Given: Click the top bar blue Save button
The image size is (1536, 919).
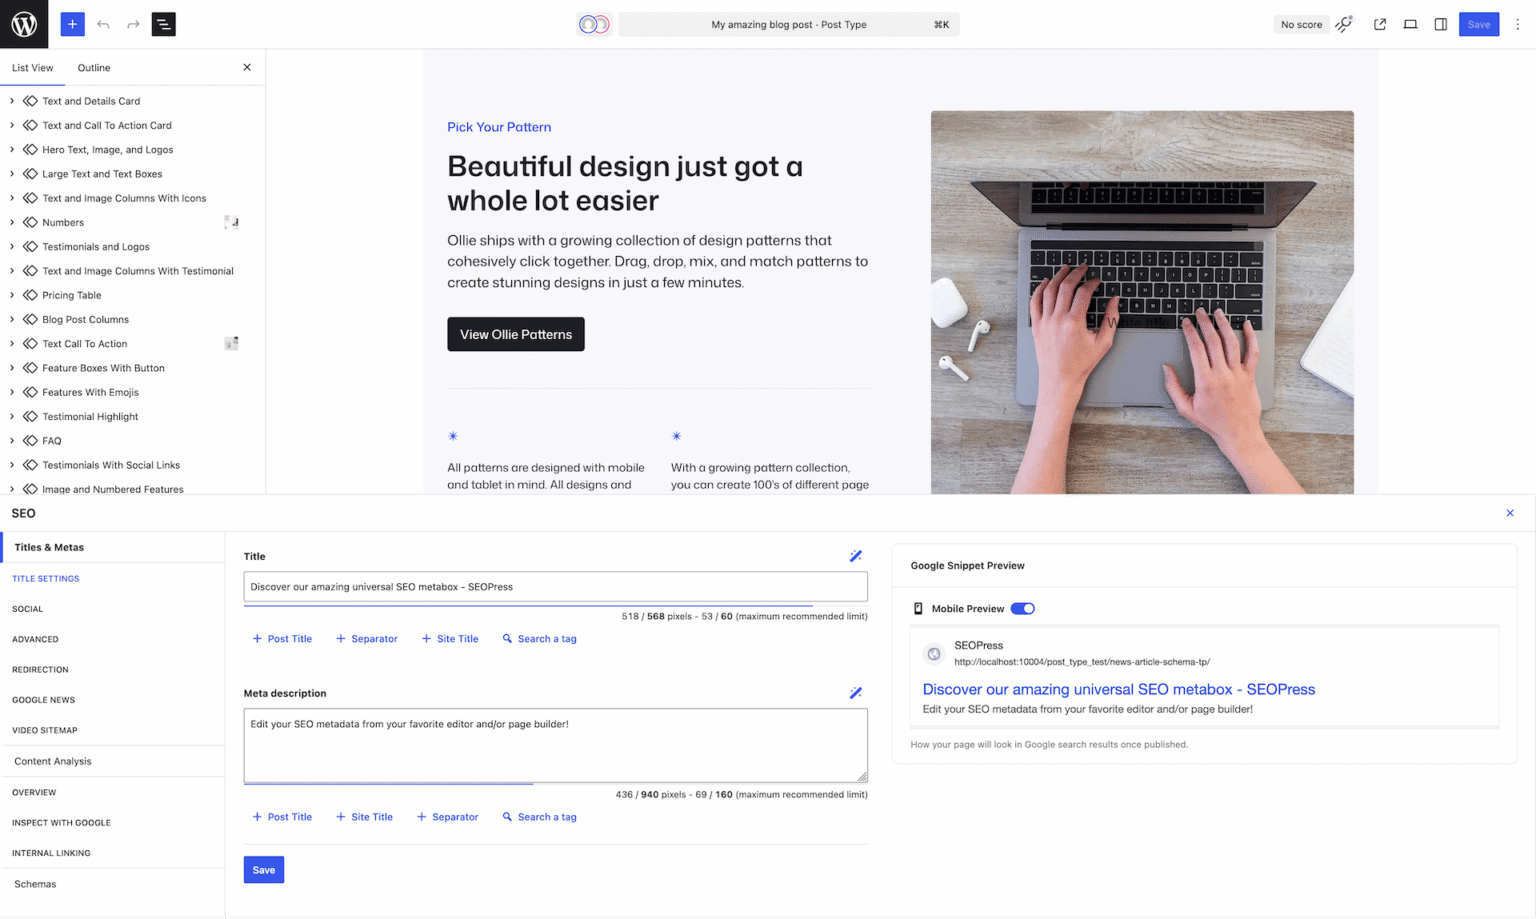Looking at the screenshot, I should (x=1479, y=24).
